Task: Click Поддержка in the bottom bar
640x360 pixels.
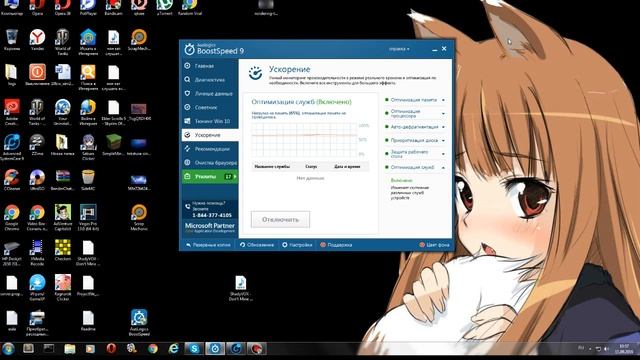Action: pos(336,245)
